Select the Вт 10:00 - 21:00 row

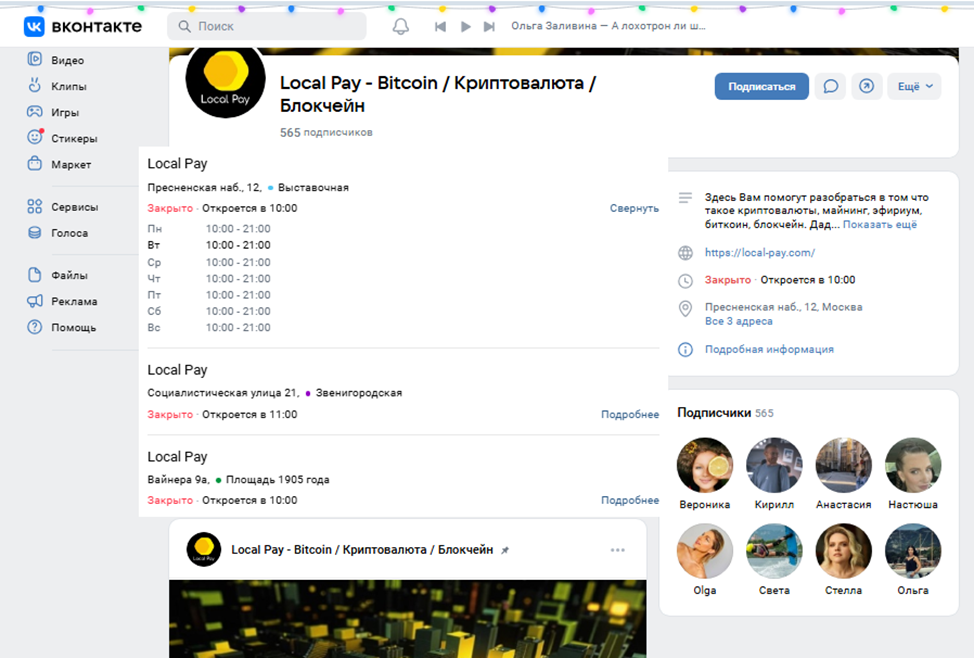(209, 245)
